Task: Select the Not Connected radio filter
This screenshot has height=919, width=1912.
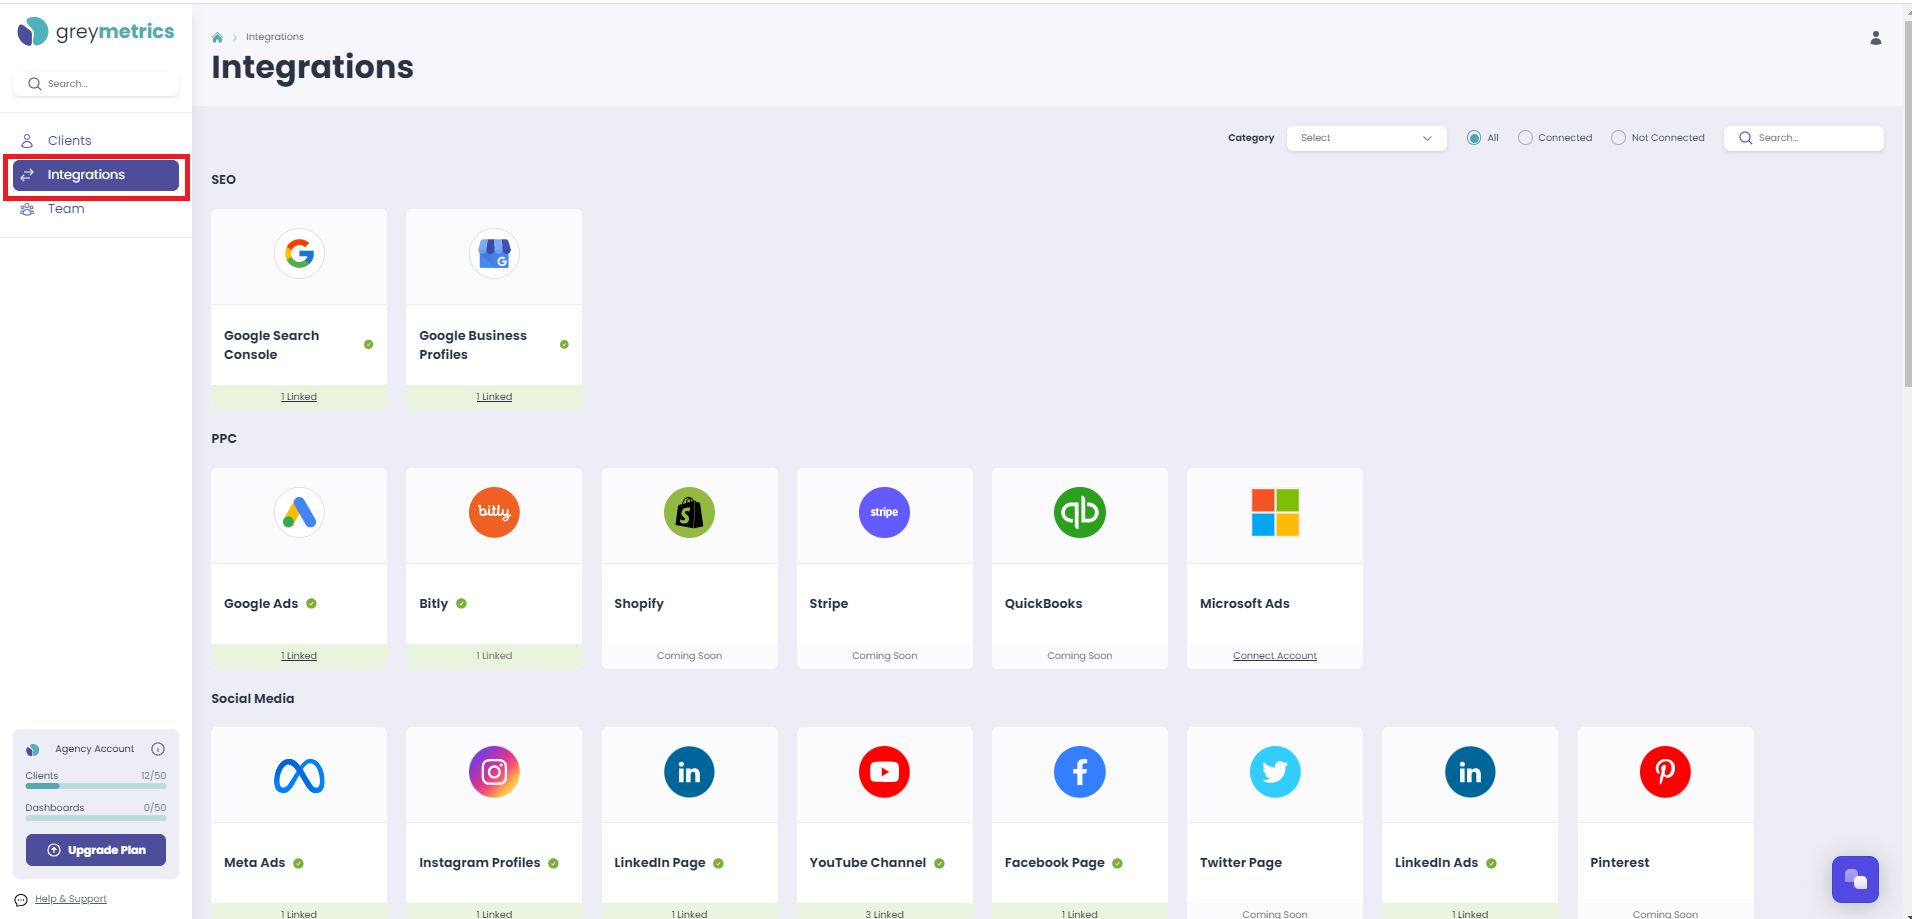Action: pos(1618,138)
